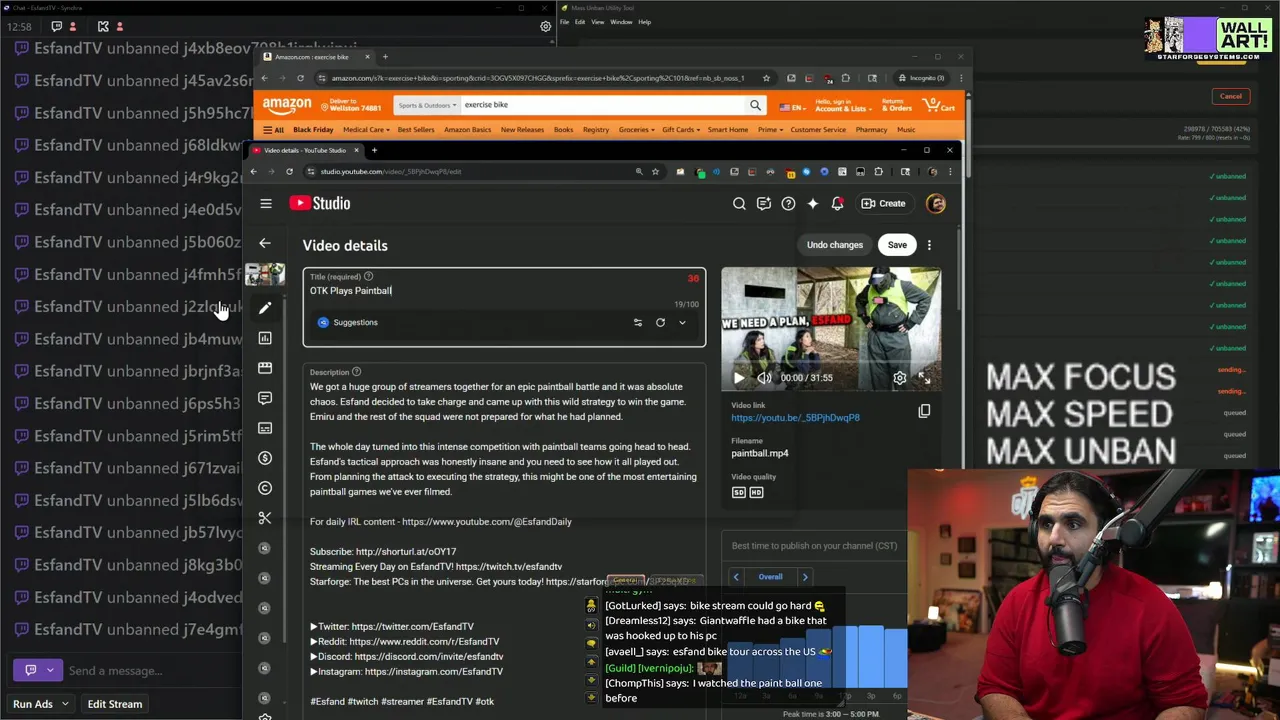Click the sparkle Ask Studio icon
The height and width of the screenshot is (720, 1280).
pyautogui.click(x=813, y=203)
